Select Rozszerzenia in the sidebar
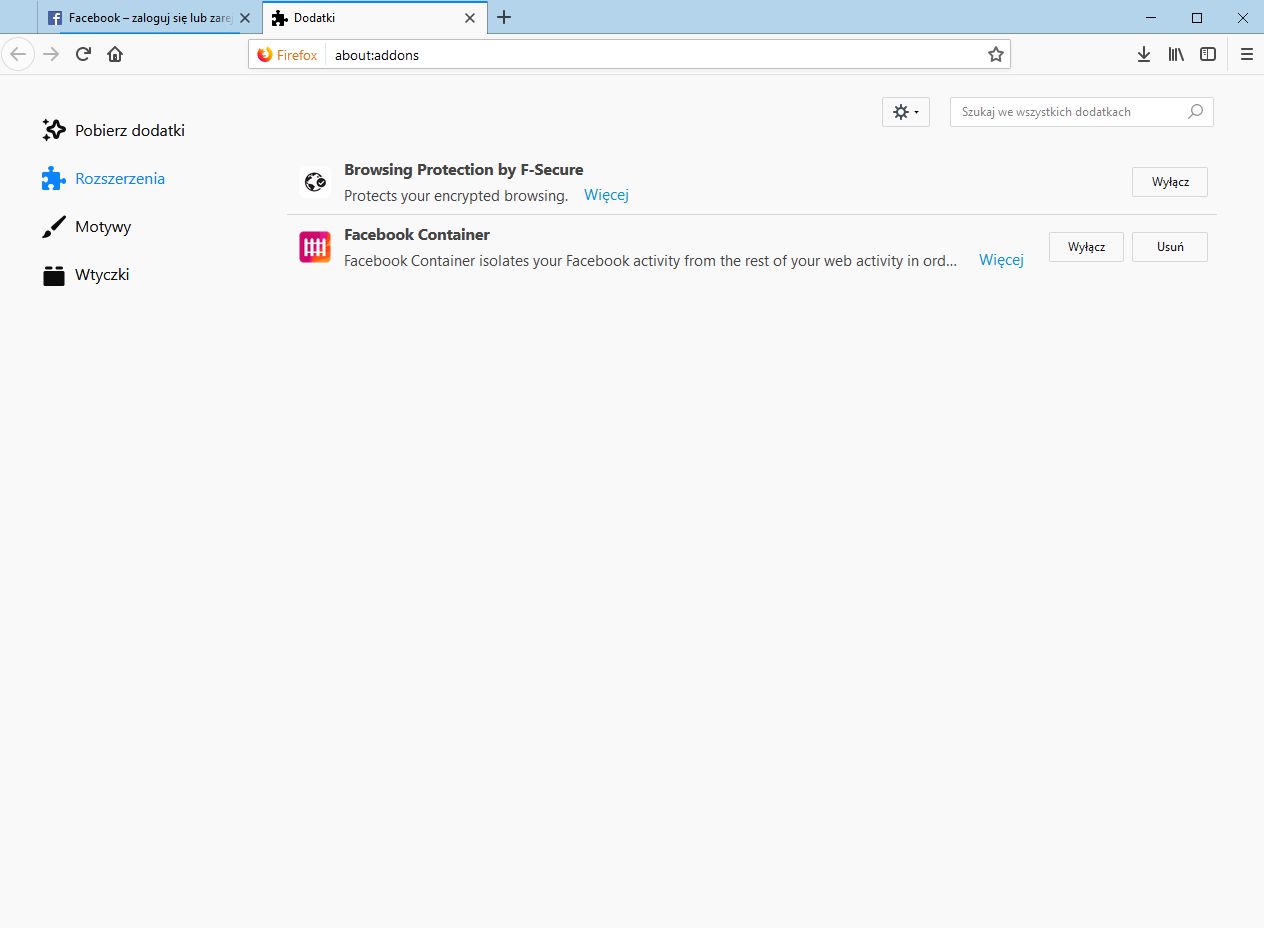This screenshot has width=1264, height=928. (104, 178)
